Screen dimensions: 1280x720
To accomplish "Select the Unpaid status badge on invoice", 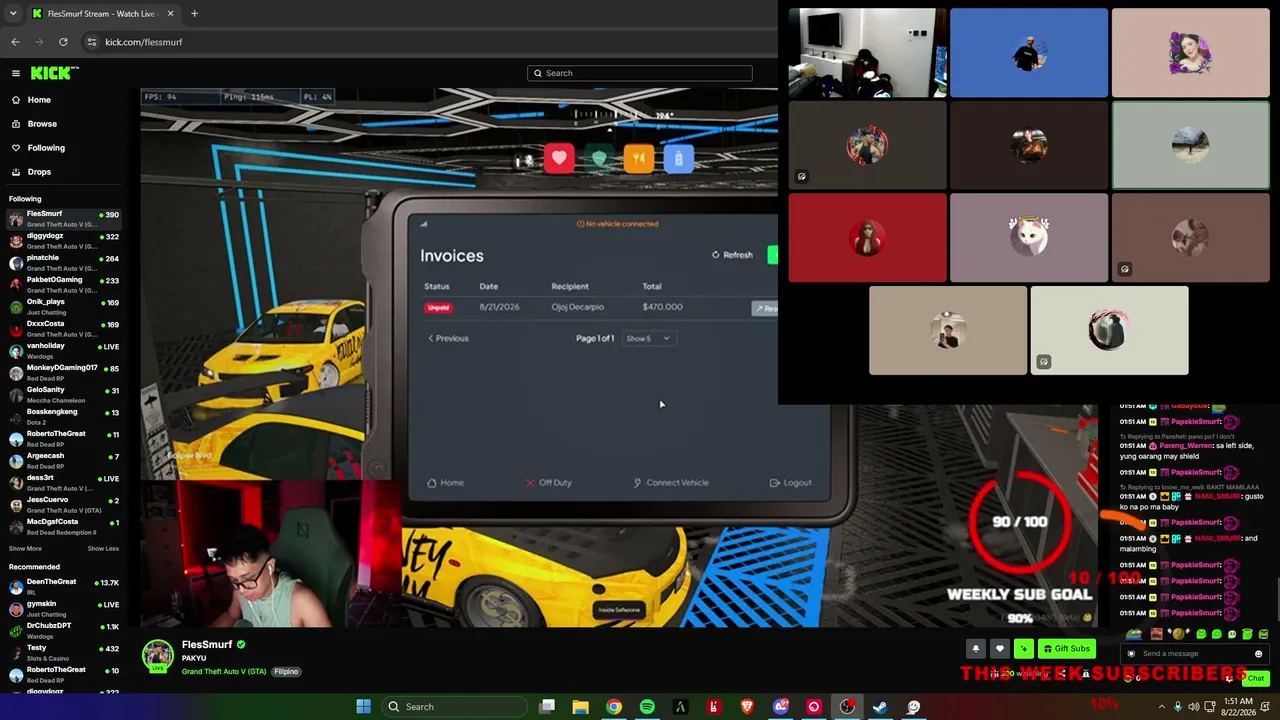I will click(x=438, y=307).
